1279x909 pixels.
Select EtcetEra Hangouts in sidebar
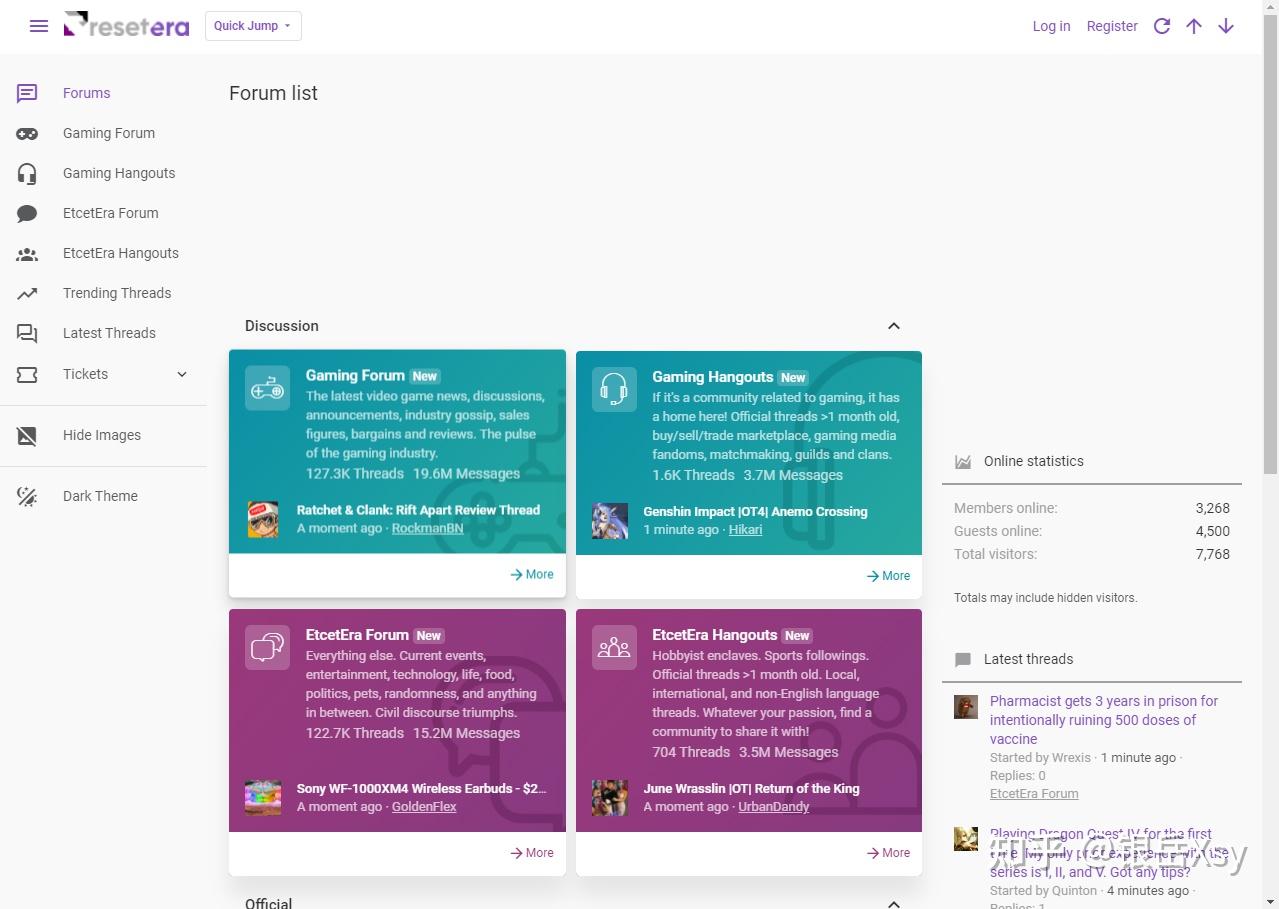[x=120, y=253]
